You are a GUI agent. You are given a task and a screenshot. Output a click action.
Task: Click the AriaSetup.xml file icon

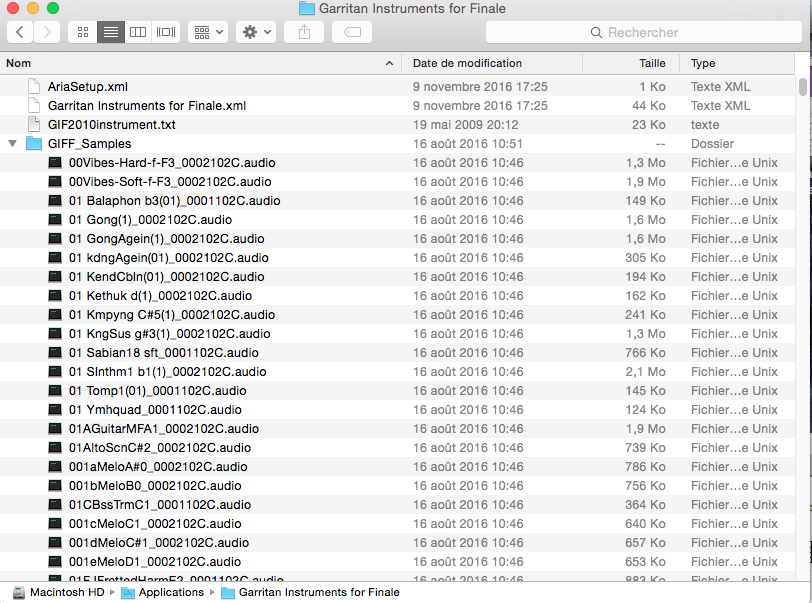[x=34, y=87]
